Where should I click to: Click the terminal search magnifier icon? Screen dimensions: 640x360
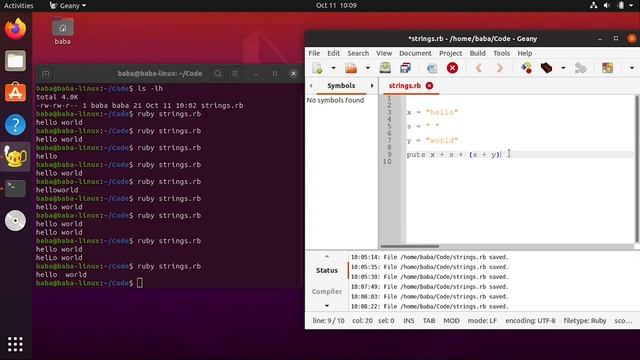click(218, 73)
